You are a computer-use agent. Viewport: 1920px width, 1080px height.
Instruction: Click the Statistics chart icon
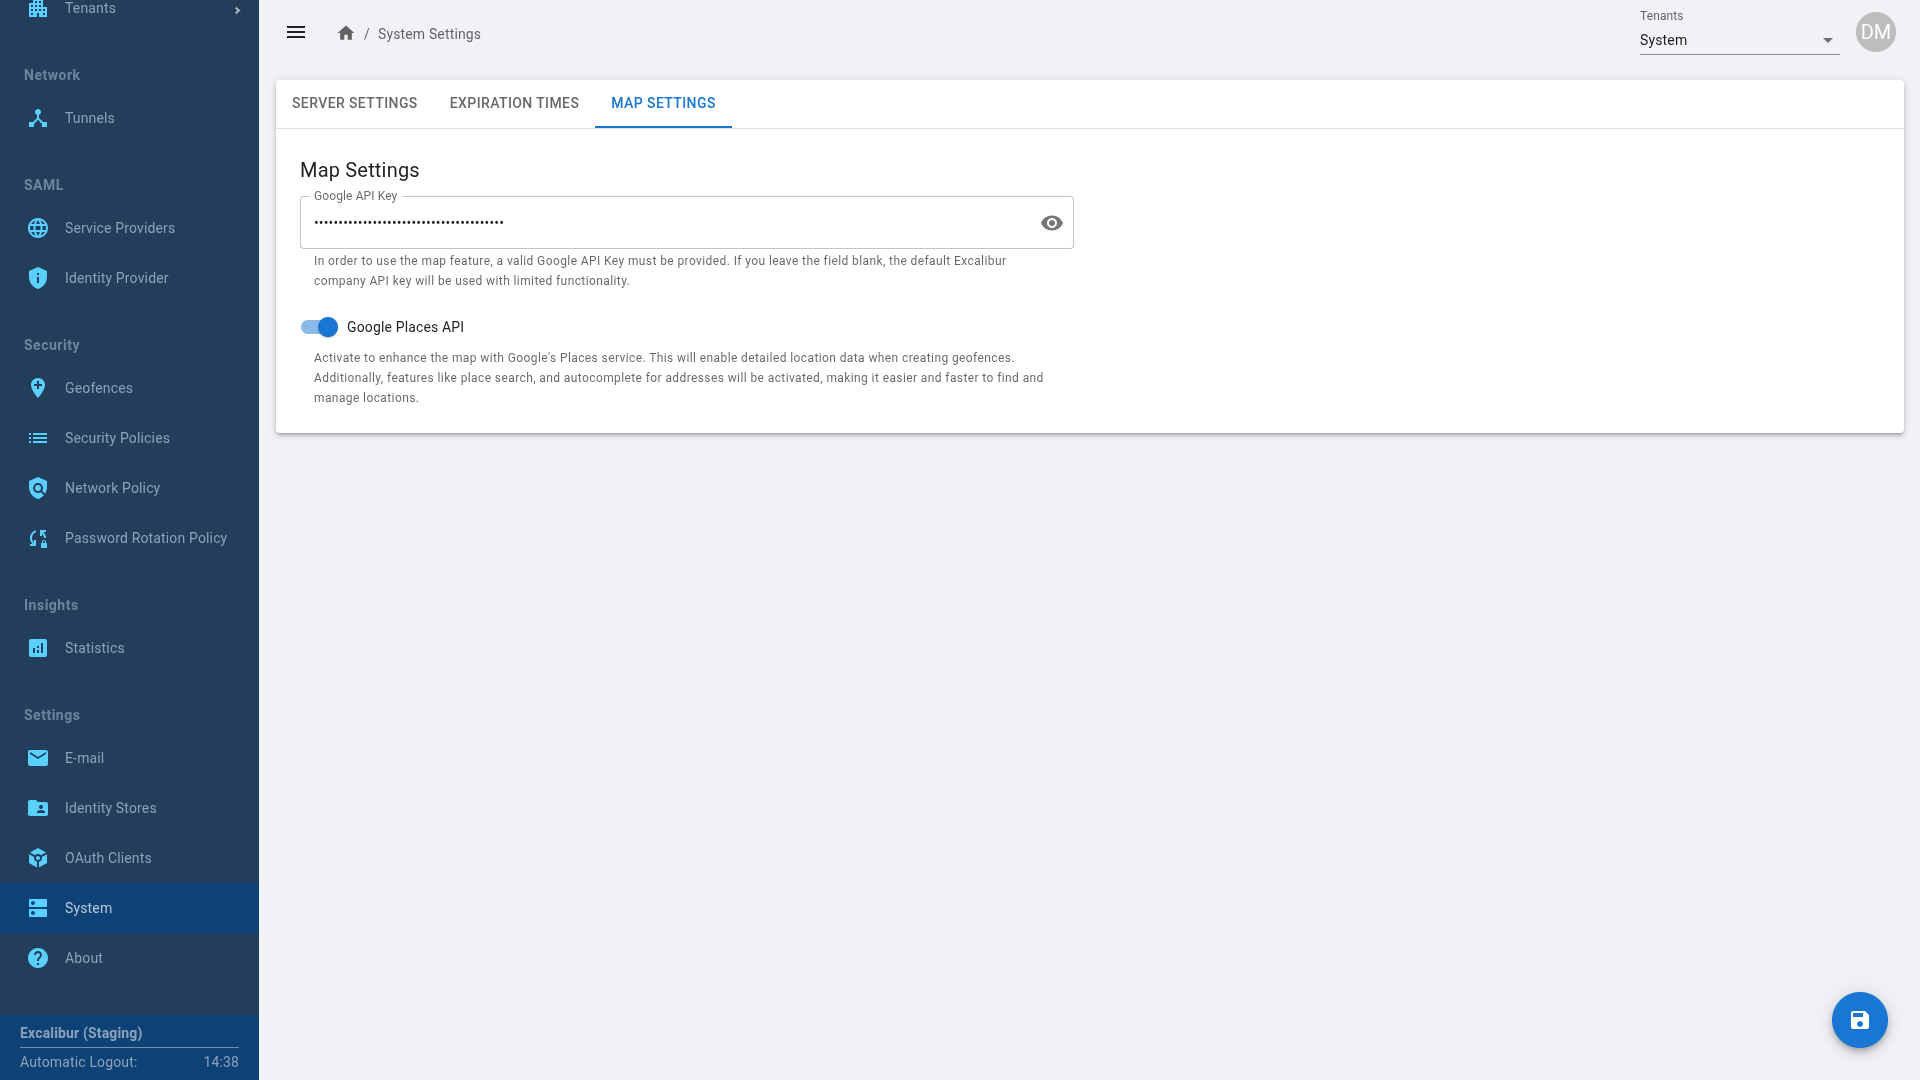point(38,648)
